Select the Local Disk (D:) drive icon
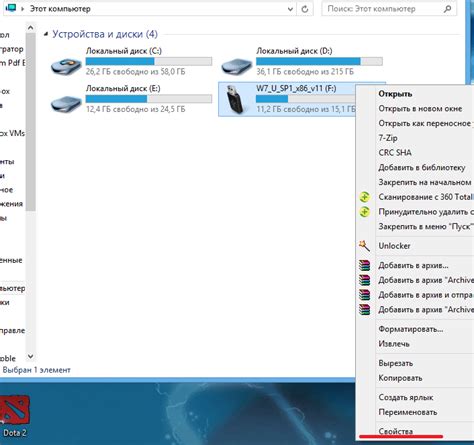Viewport: 474px width, 445px height. (236, 66)
